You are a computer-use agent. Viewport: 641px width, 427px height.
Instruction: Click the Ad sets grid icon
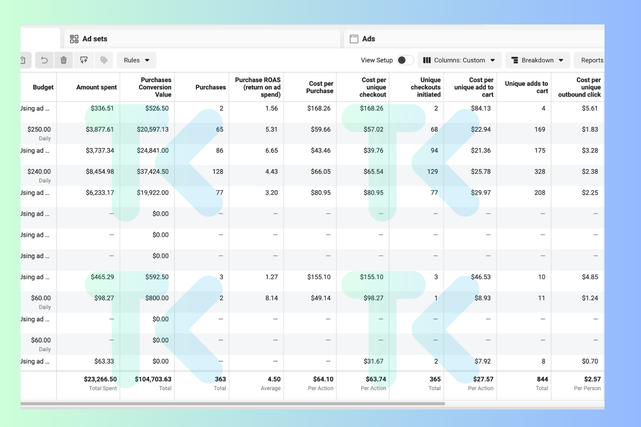74,39
